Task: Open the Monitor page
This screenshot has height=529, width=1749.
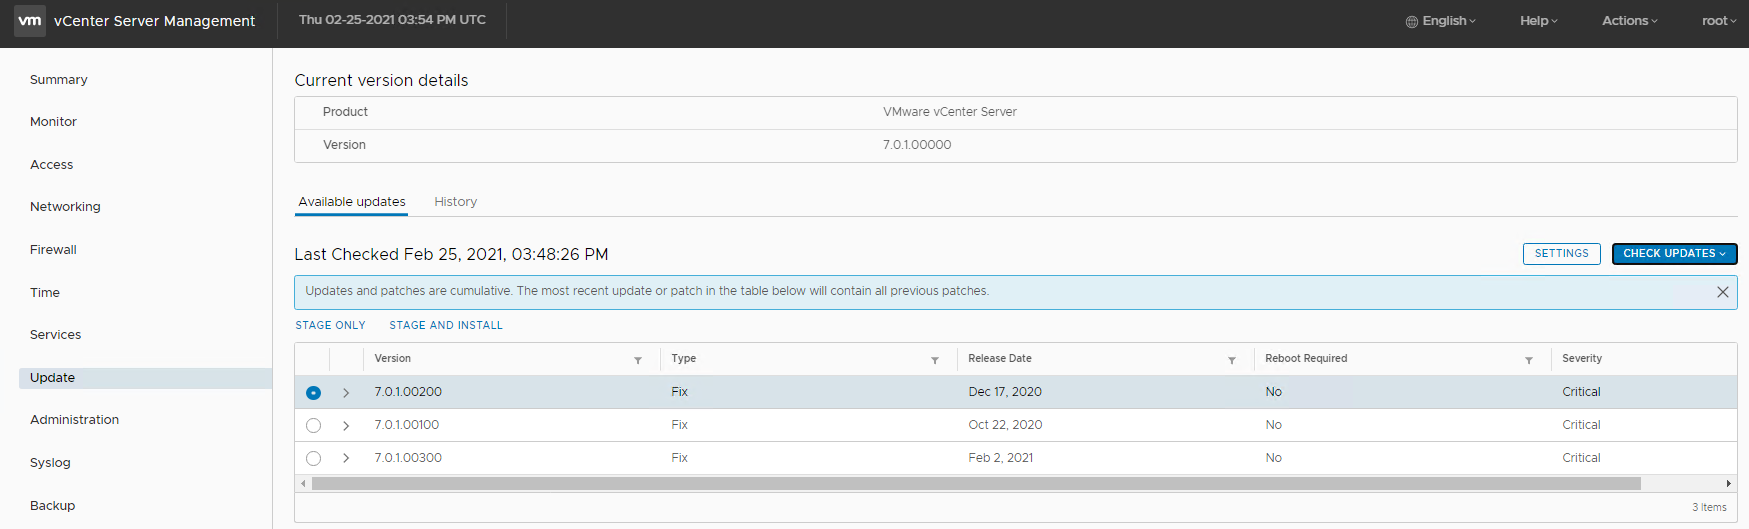Action: pos(53,122)
